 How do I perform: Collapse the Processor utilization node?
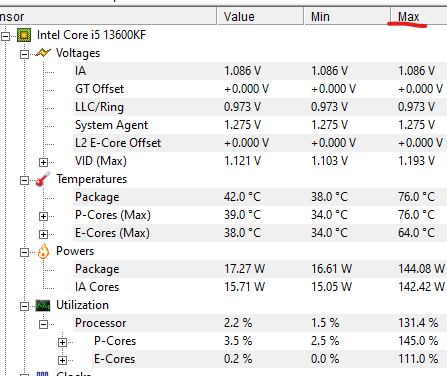(43, 324)
